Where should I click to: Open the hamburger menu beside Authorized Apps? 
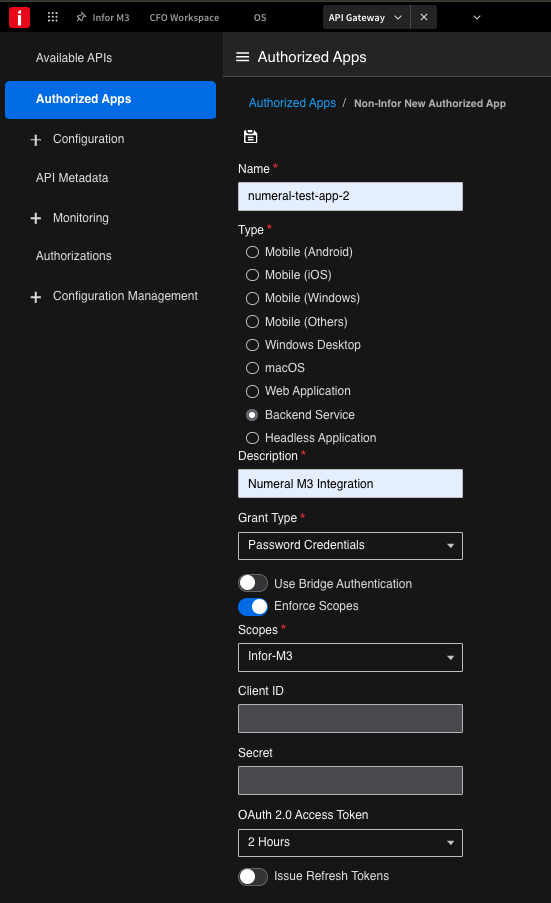[242, 57]
